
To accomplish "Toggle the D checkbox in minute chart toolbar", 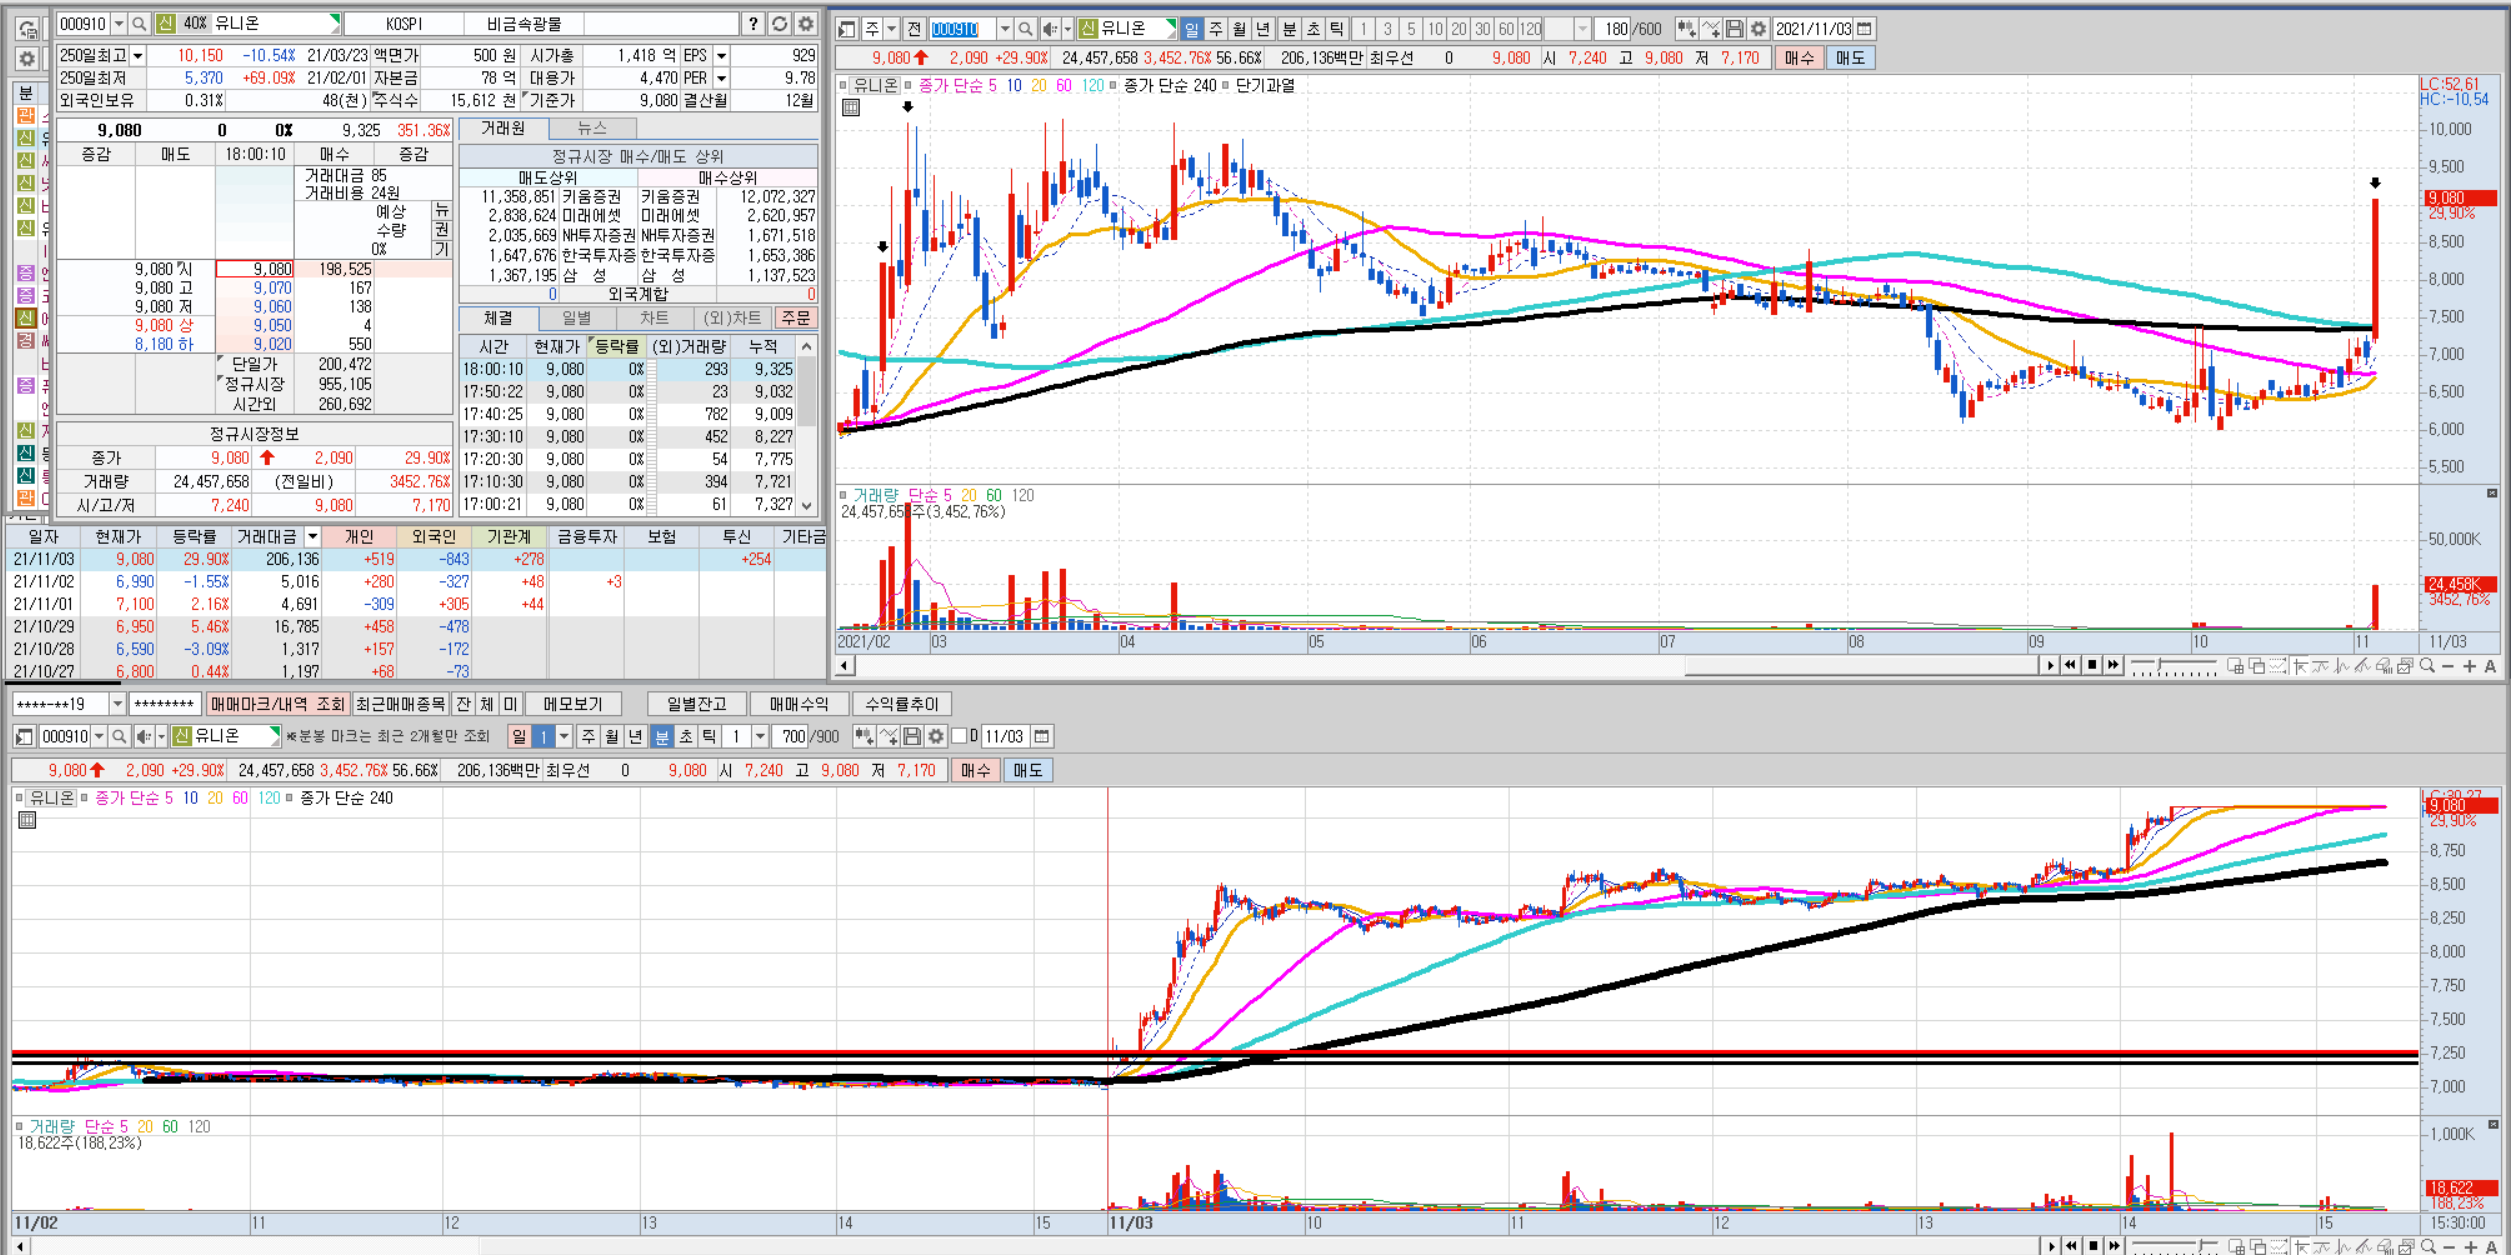I will click(x=960, y=737).
